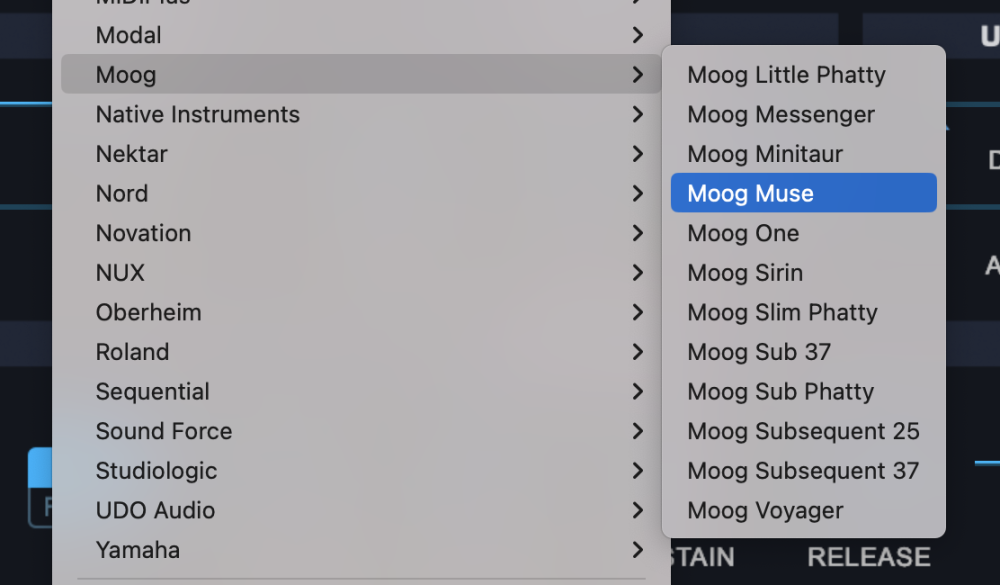Choose Moog One from submenu
The height and width of the screenshot is (585, 1000).
[743, 233]
